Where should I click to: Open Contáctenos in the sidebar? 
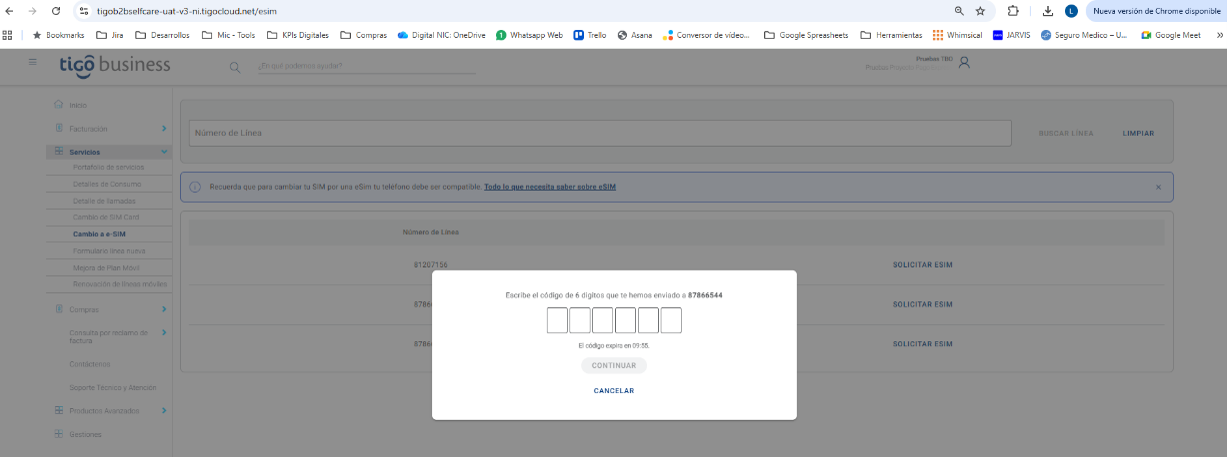tap(90, 364)
